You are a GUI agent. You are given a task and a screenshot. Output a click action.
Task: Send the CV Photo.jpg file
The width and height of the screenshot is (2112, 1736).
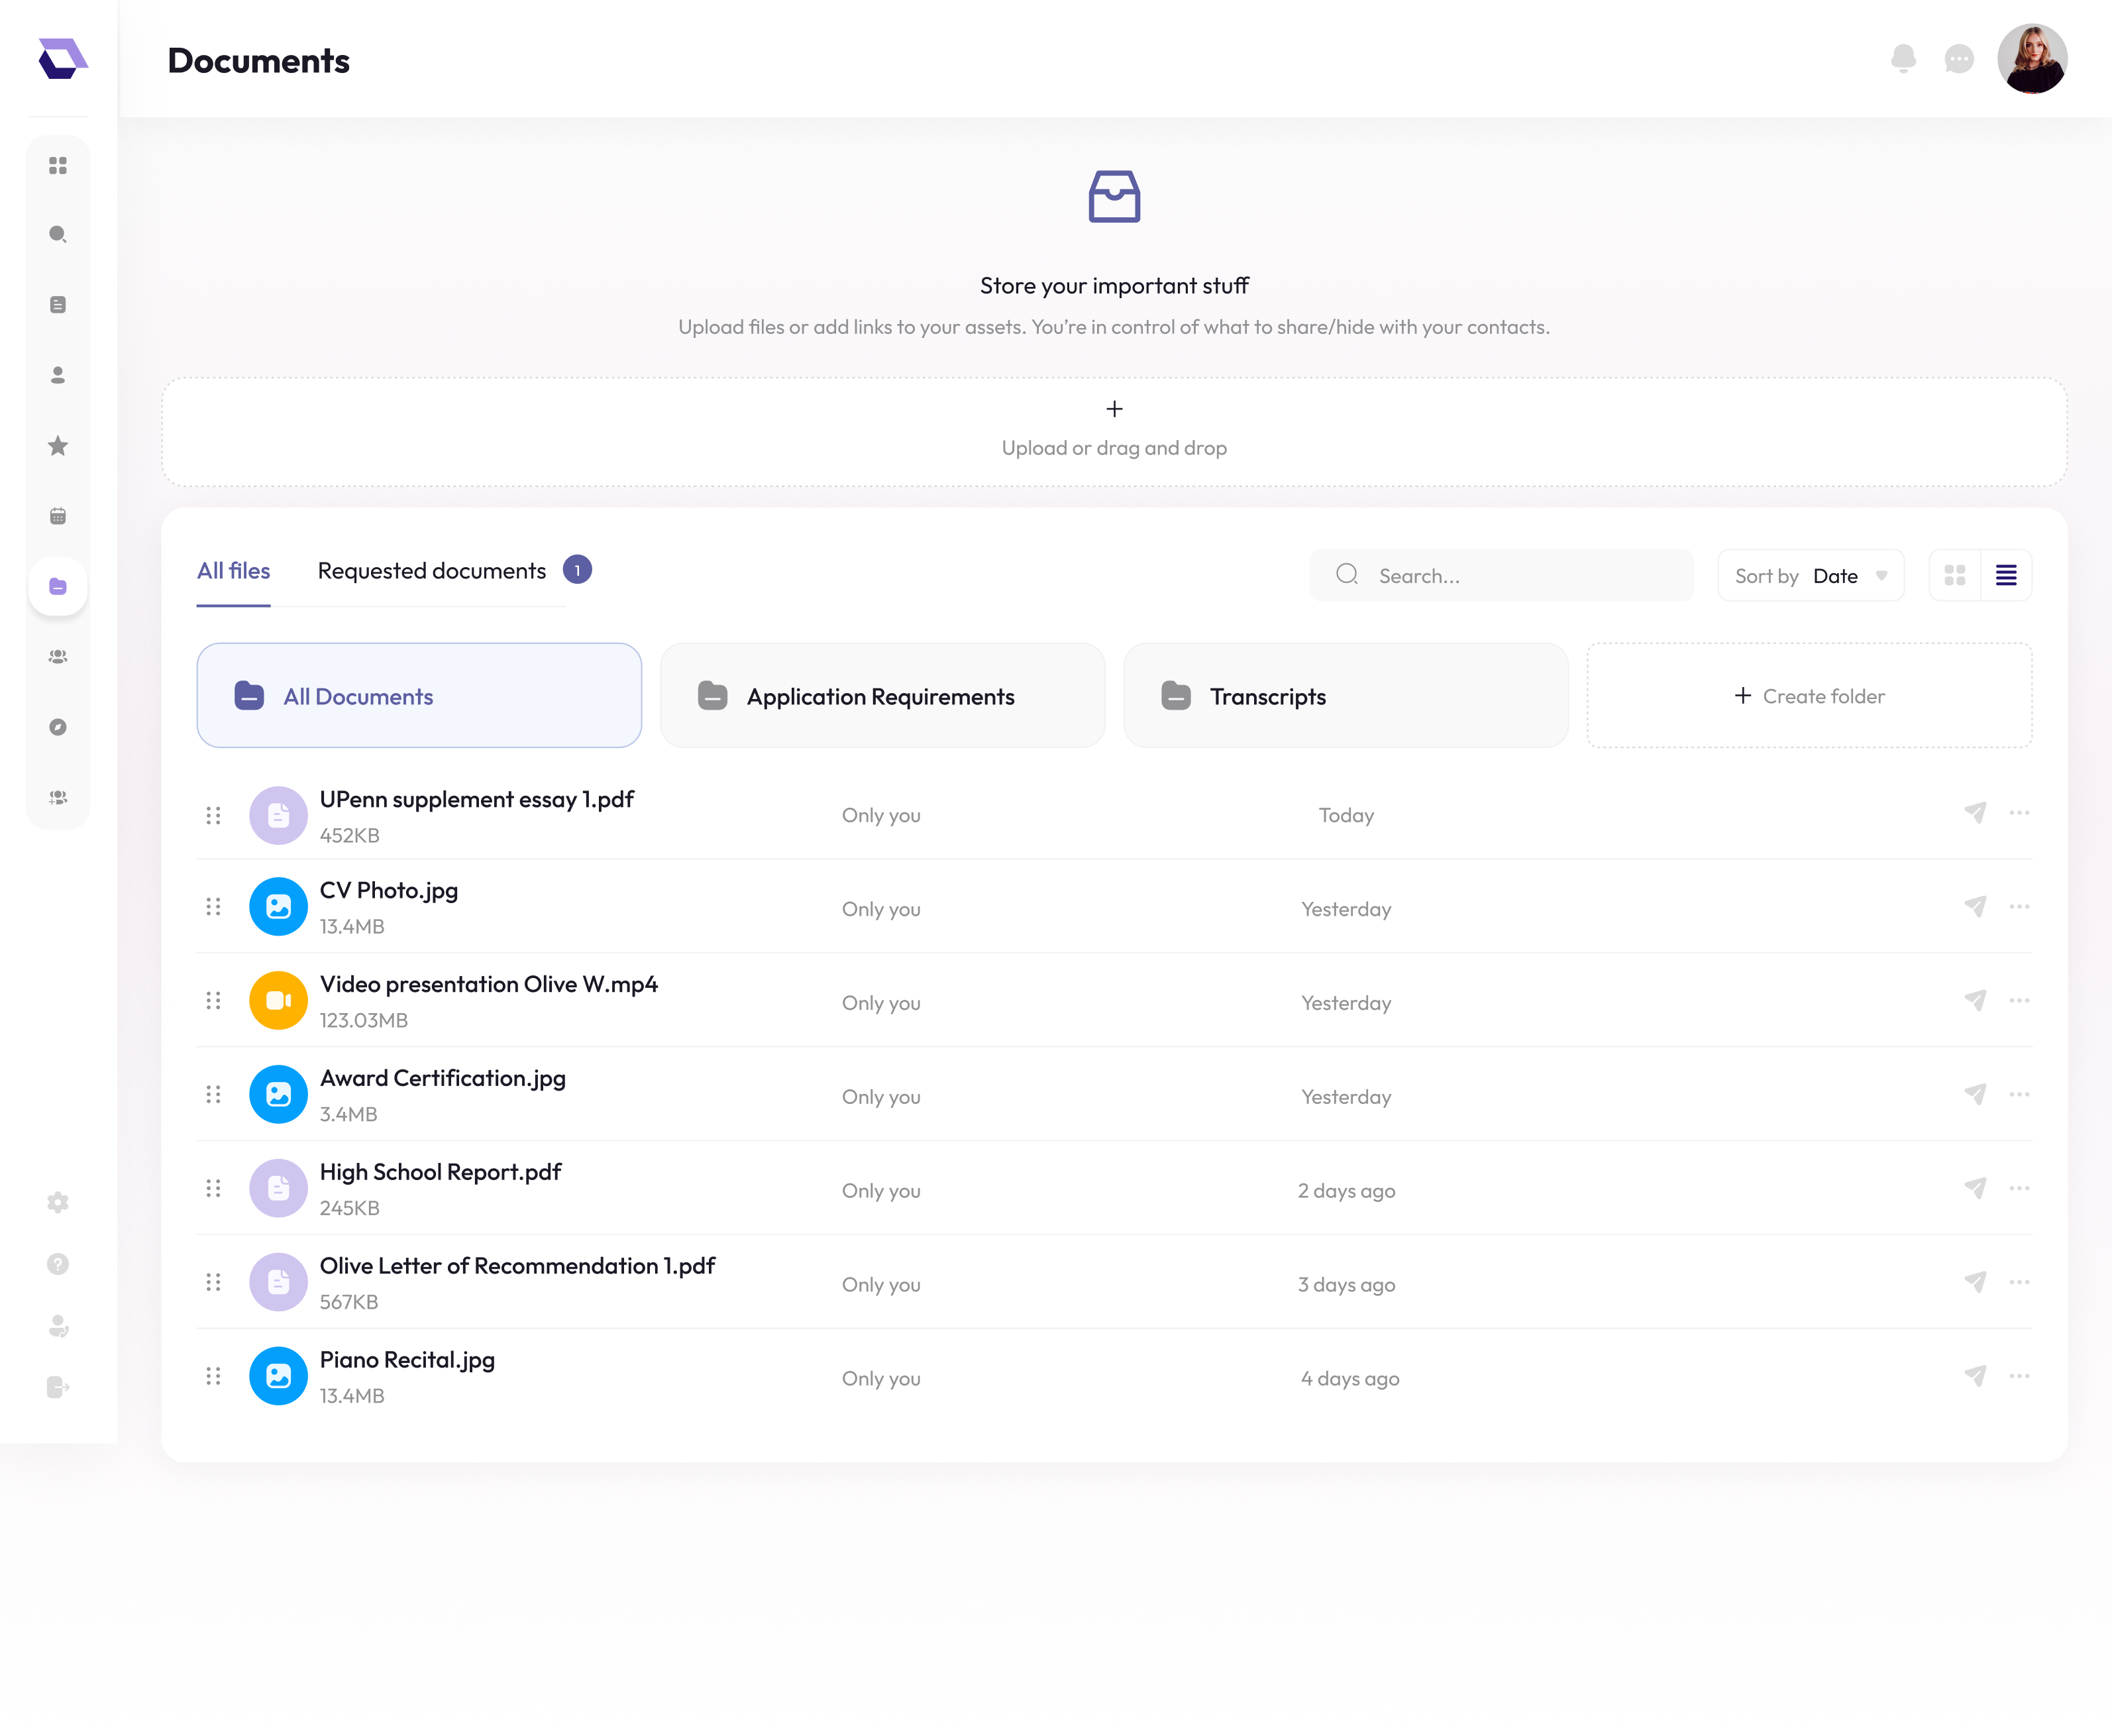pyautogui.click(x=1975, y=907)
